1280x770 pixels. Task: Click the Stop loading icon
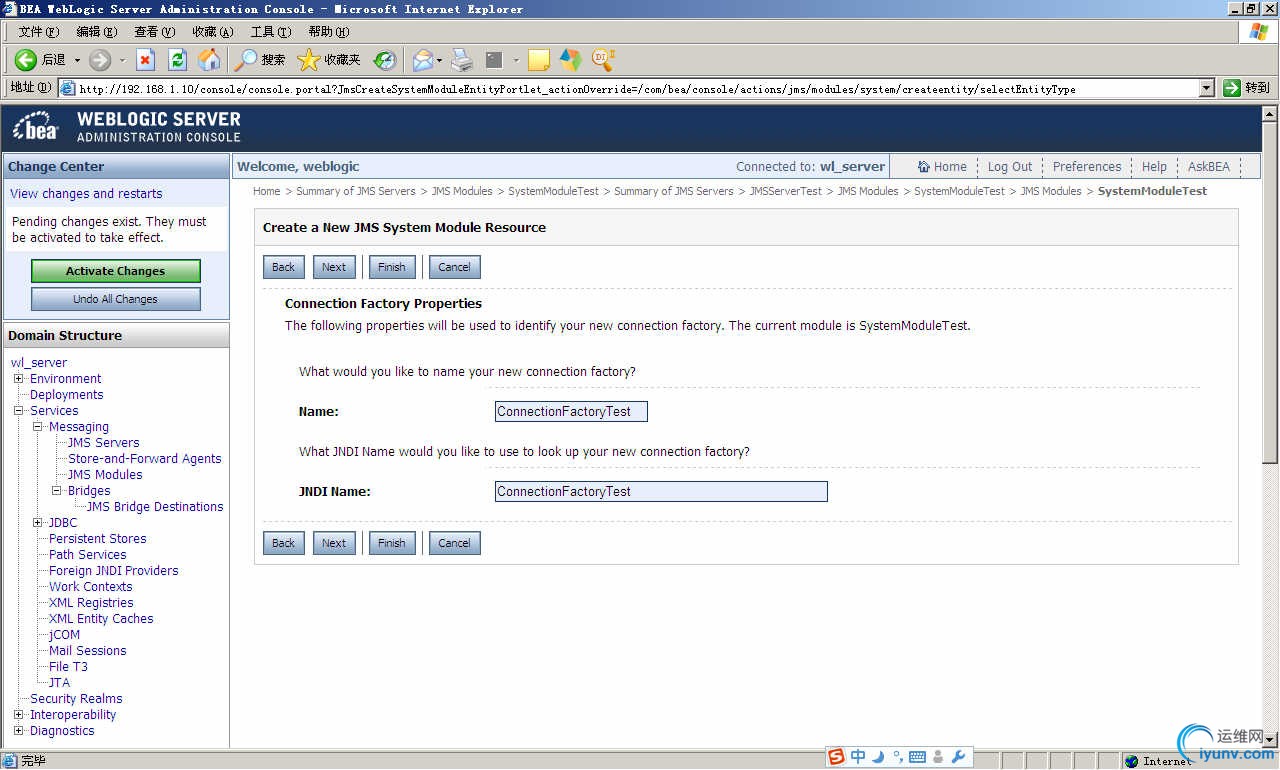point(146,60)
